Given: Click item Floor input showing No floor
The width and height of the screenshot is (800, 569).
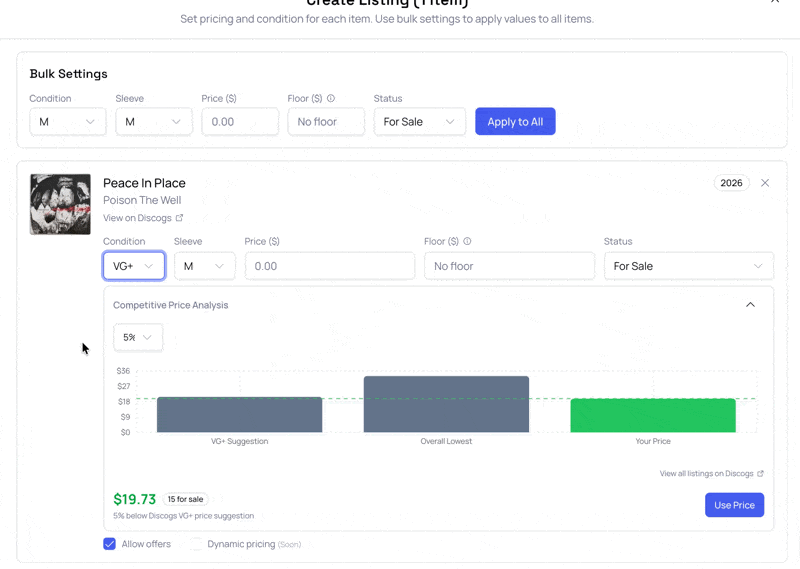Looking at the screenshot, I should point(509,266).
